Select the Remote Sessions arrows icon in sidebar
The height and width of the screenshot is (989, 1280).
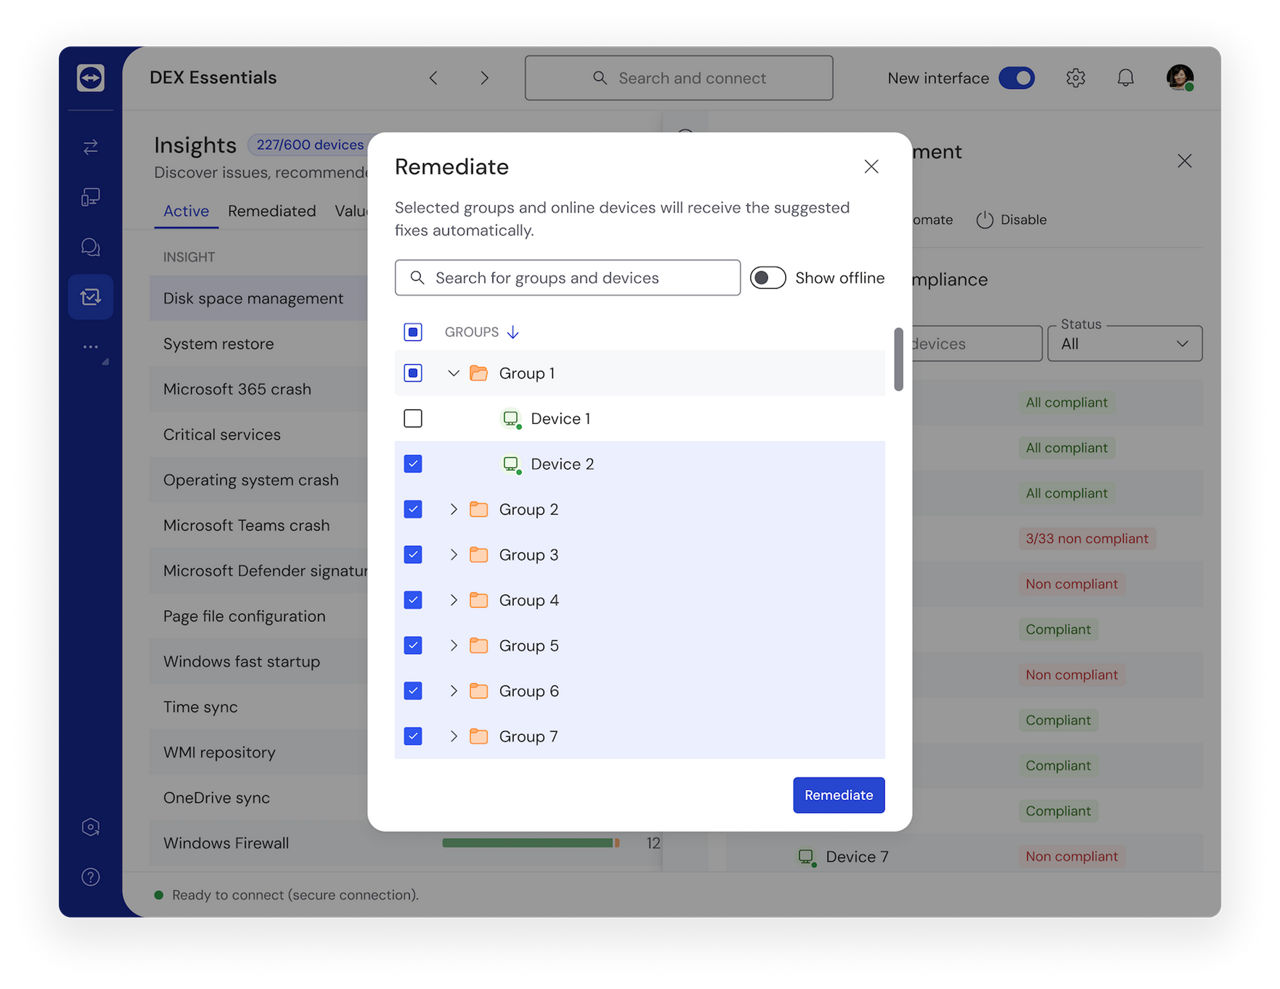(90, 146)
